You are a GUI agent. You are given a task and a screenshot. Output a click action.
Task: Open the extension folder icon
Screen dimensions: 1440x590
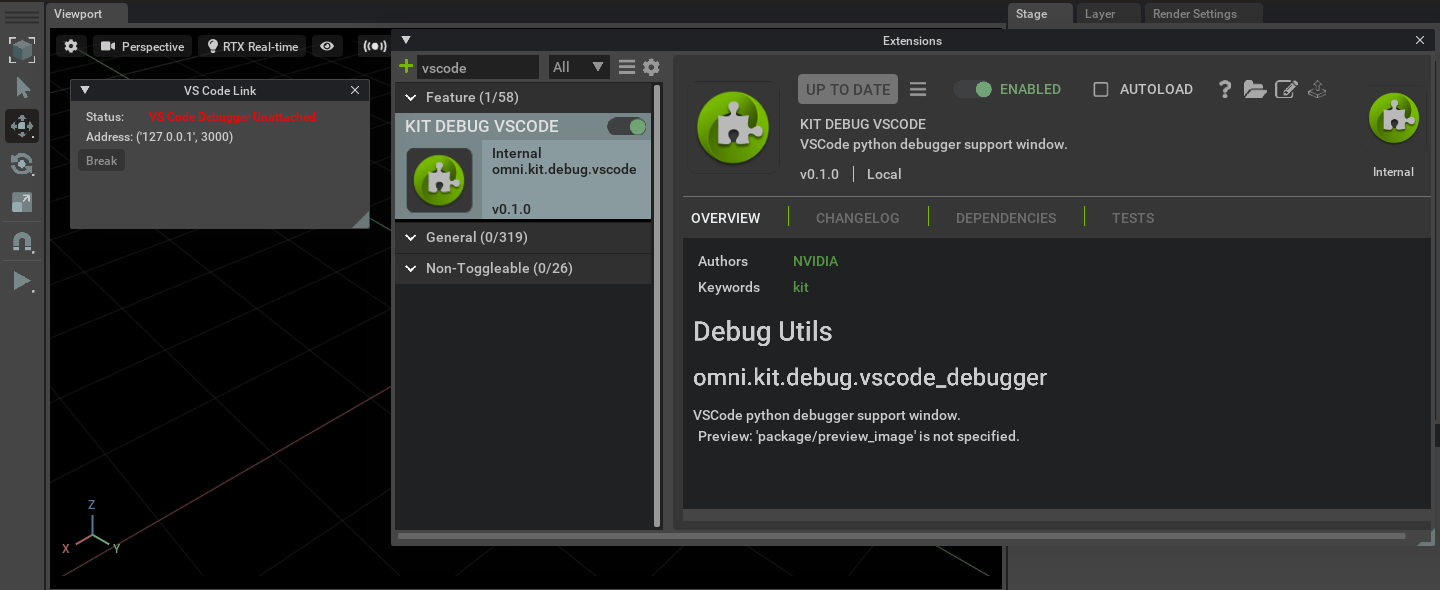[x=1255, y=89]
